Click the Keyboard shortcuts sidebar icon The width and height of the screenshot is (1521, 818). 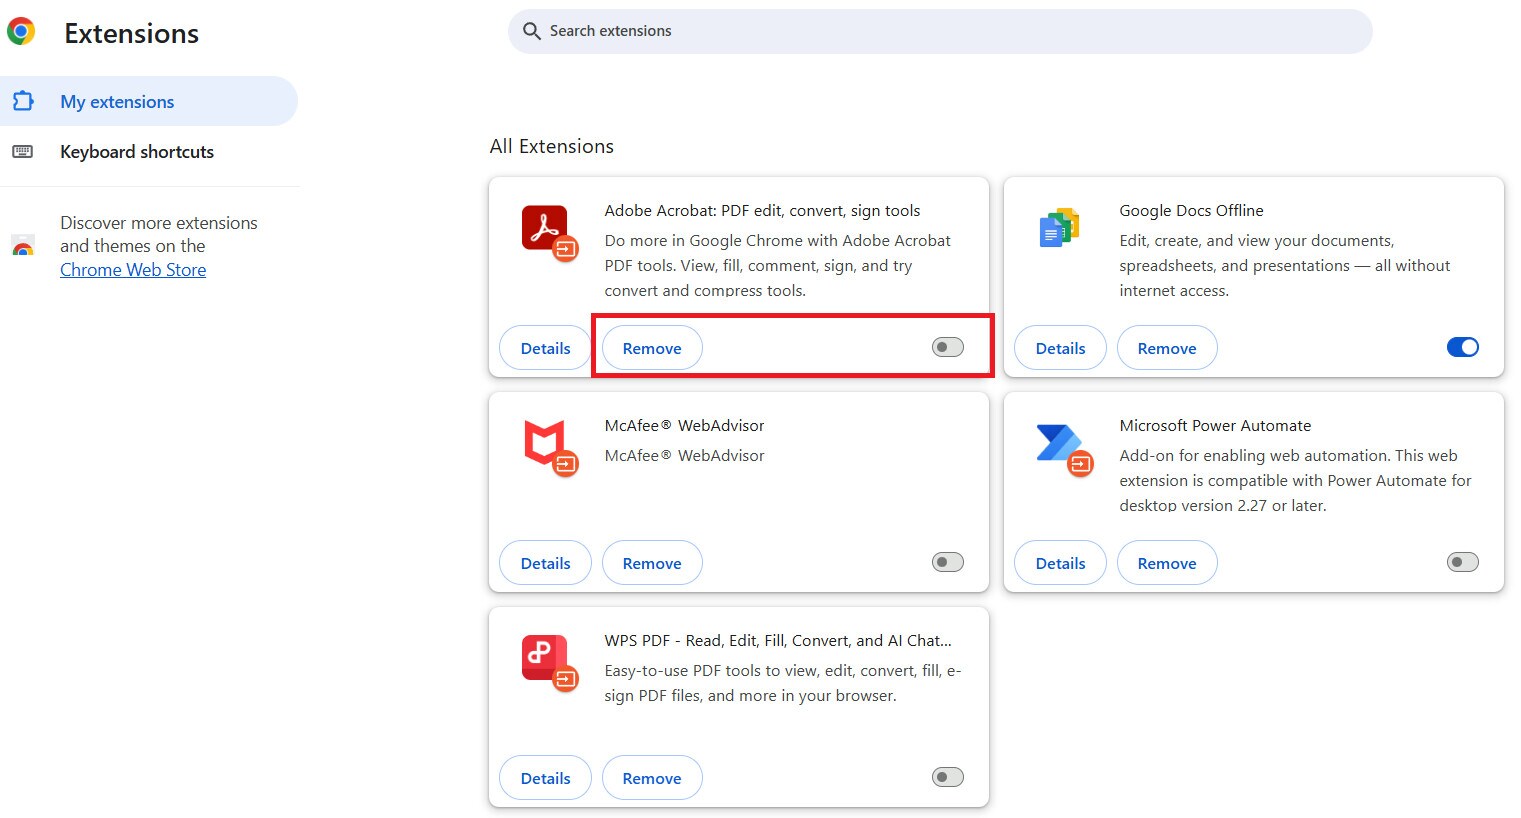pyautogui.click(x=23, y=151)
